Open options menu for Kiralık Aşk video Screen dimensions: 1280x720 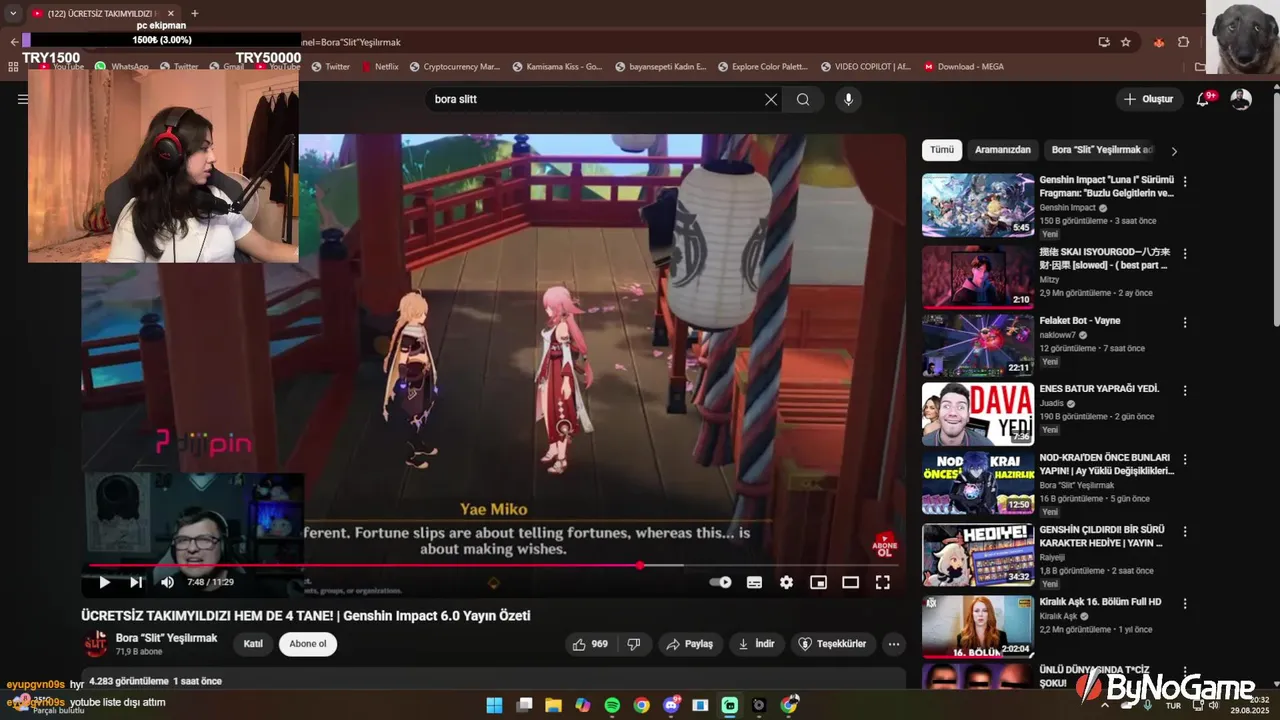(1185, 604)
